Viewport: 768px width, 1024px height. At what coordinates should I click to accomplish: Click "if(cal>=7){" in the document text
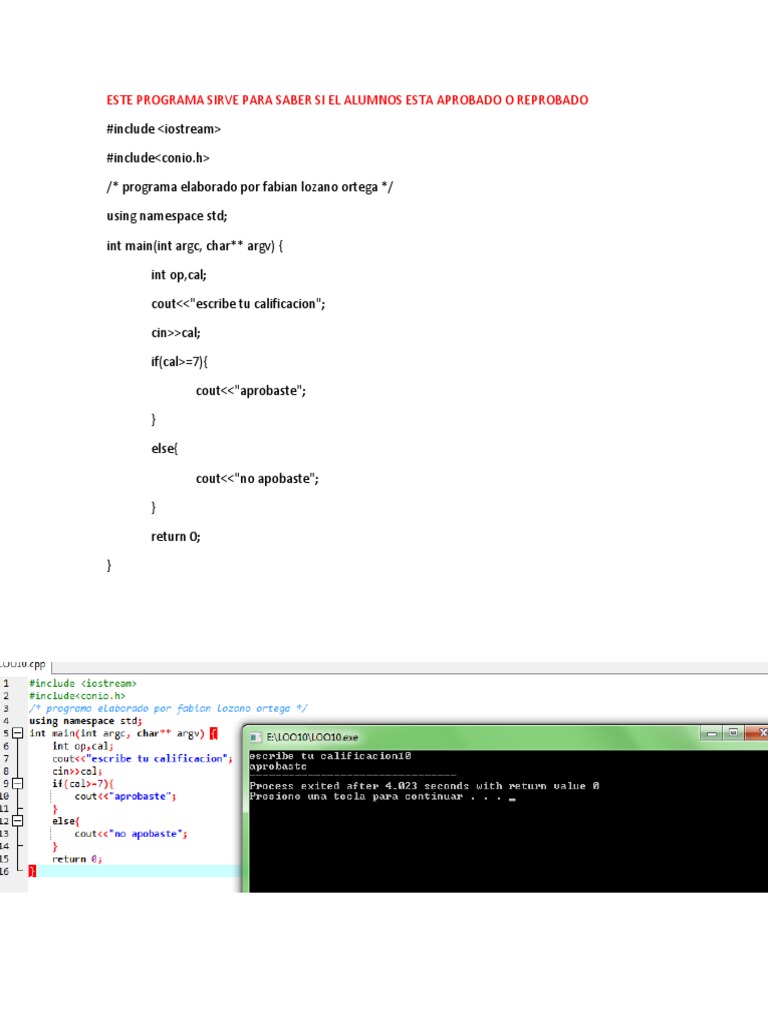tap(180, 361)
